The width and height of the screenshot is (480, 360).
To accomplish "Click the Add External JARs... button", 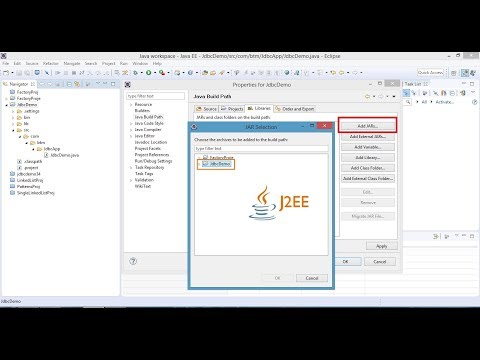I will (x=368, y=137).
